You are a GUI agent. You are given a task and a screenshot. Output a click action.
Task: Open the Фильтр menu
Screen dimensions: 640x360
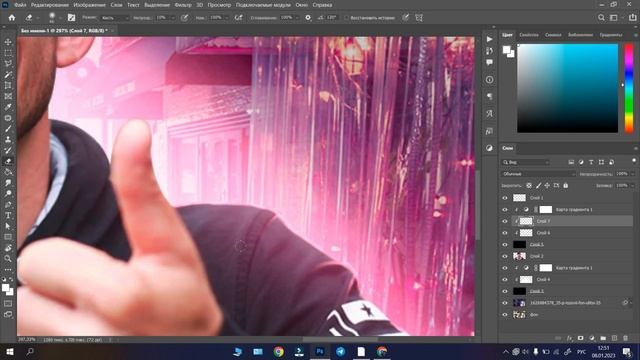tap(182, 5)
